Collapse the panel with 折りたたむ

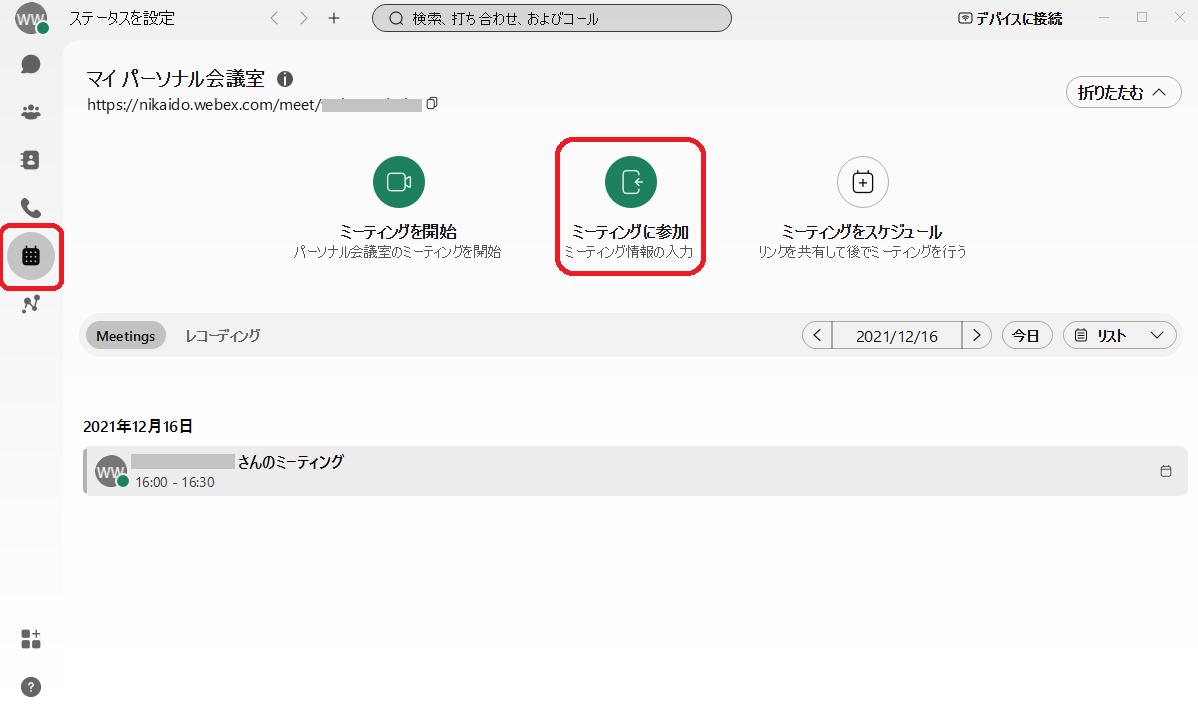point(1123,92)
